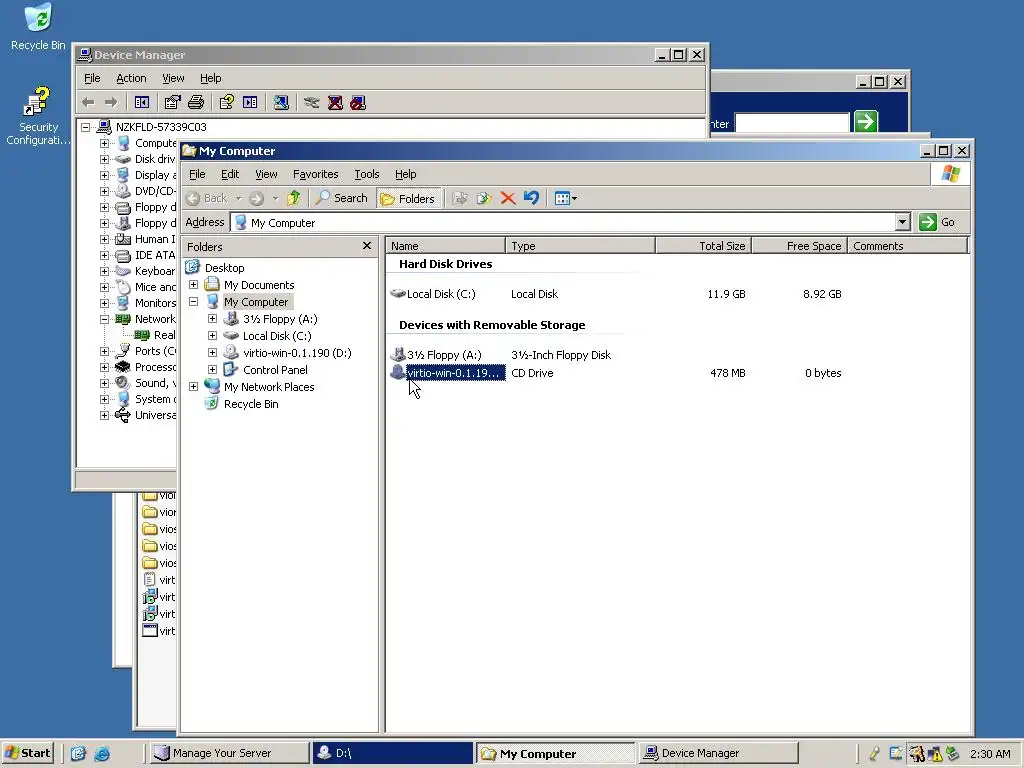Select Desktop in Folders tree
Image resolution: width=1024 pixels, height=768 pixels.
click(x=224, y=268)
